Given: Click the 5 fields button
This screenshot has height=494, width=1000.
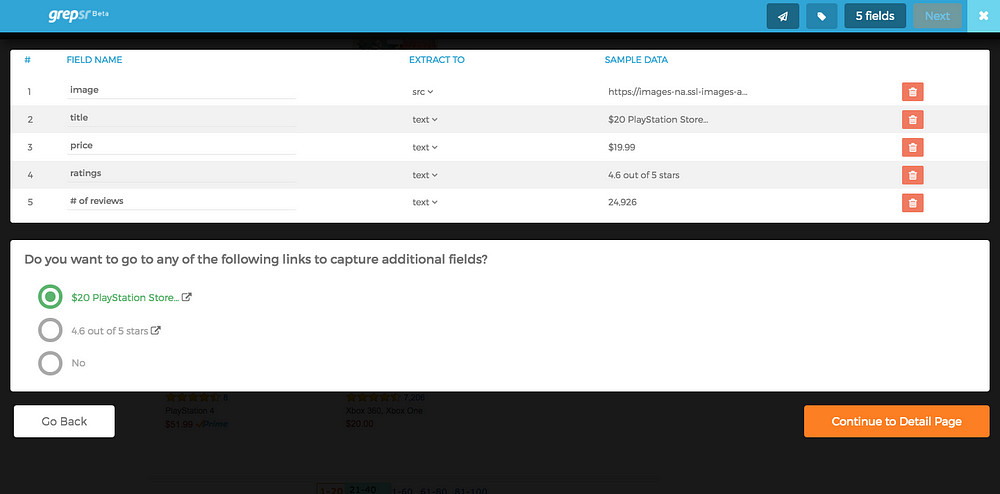Looking at the screenshot, I should [x=875, y=16].
